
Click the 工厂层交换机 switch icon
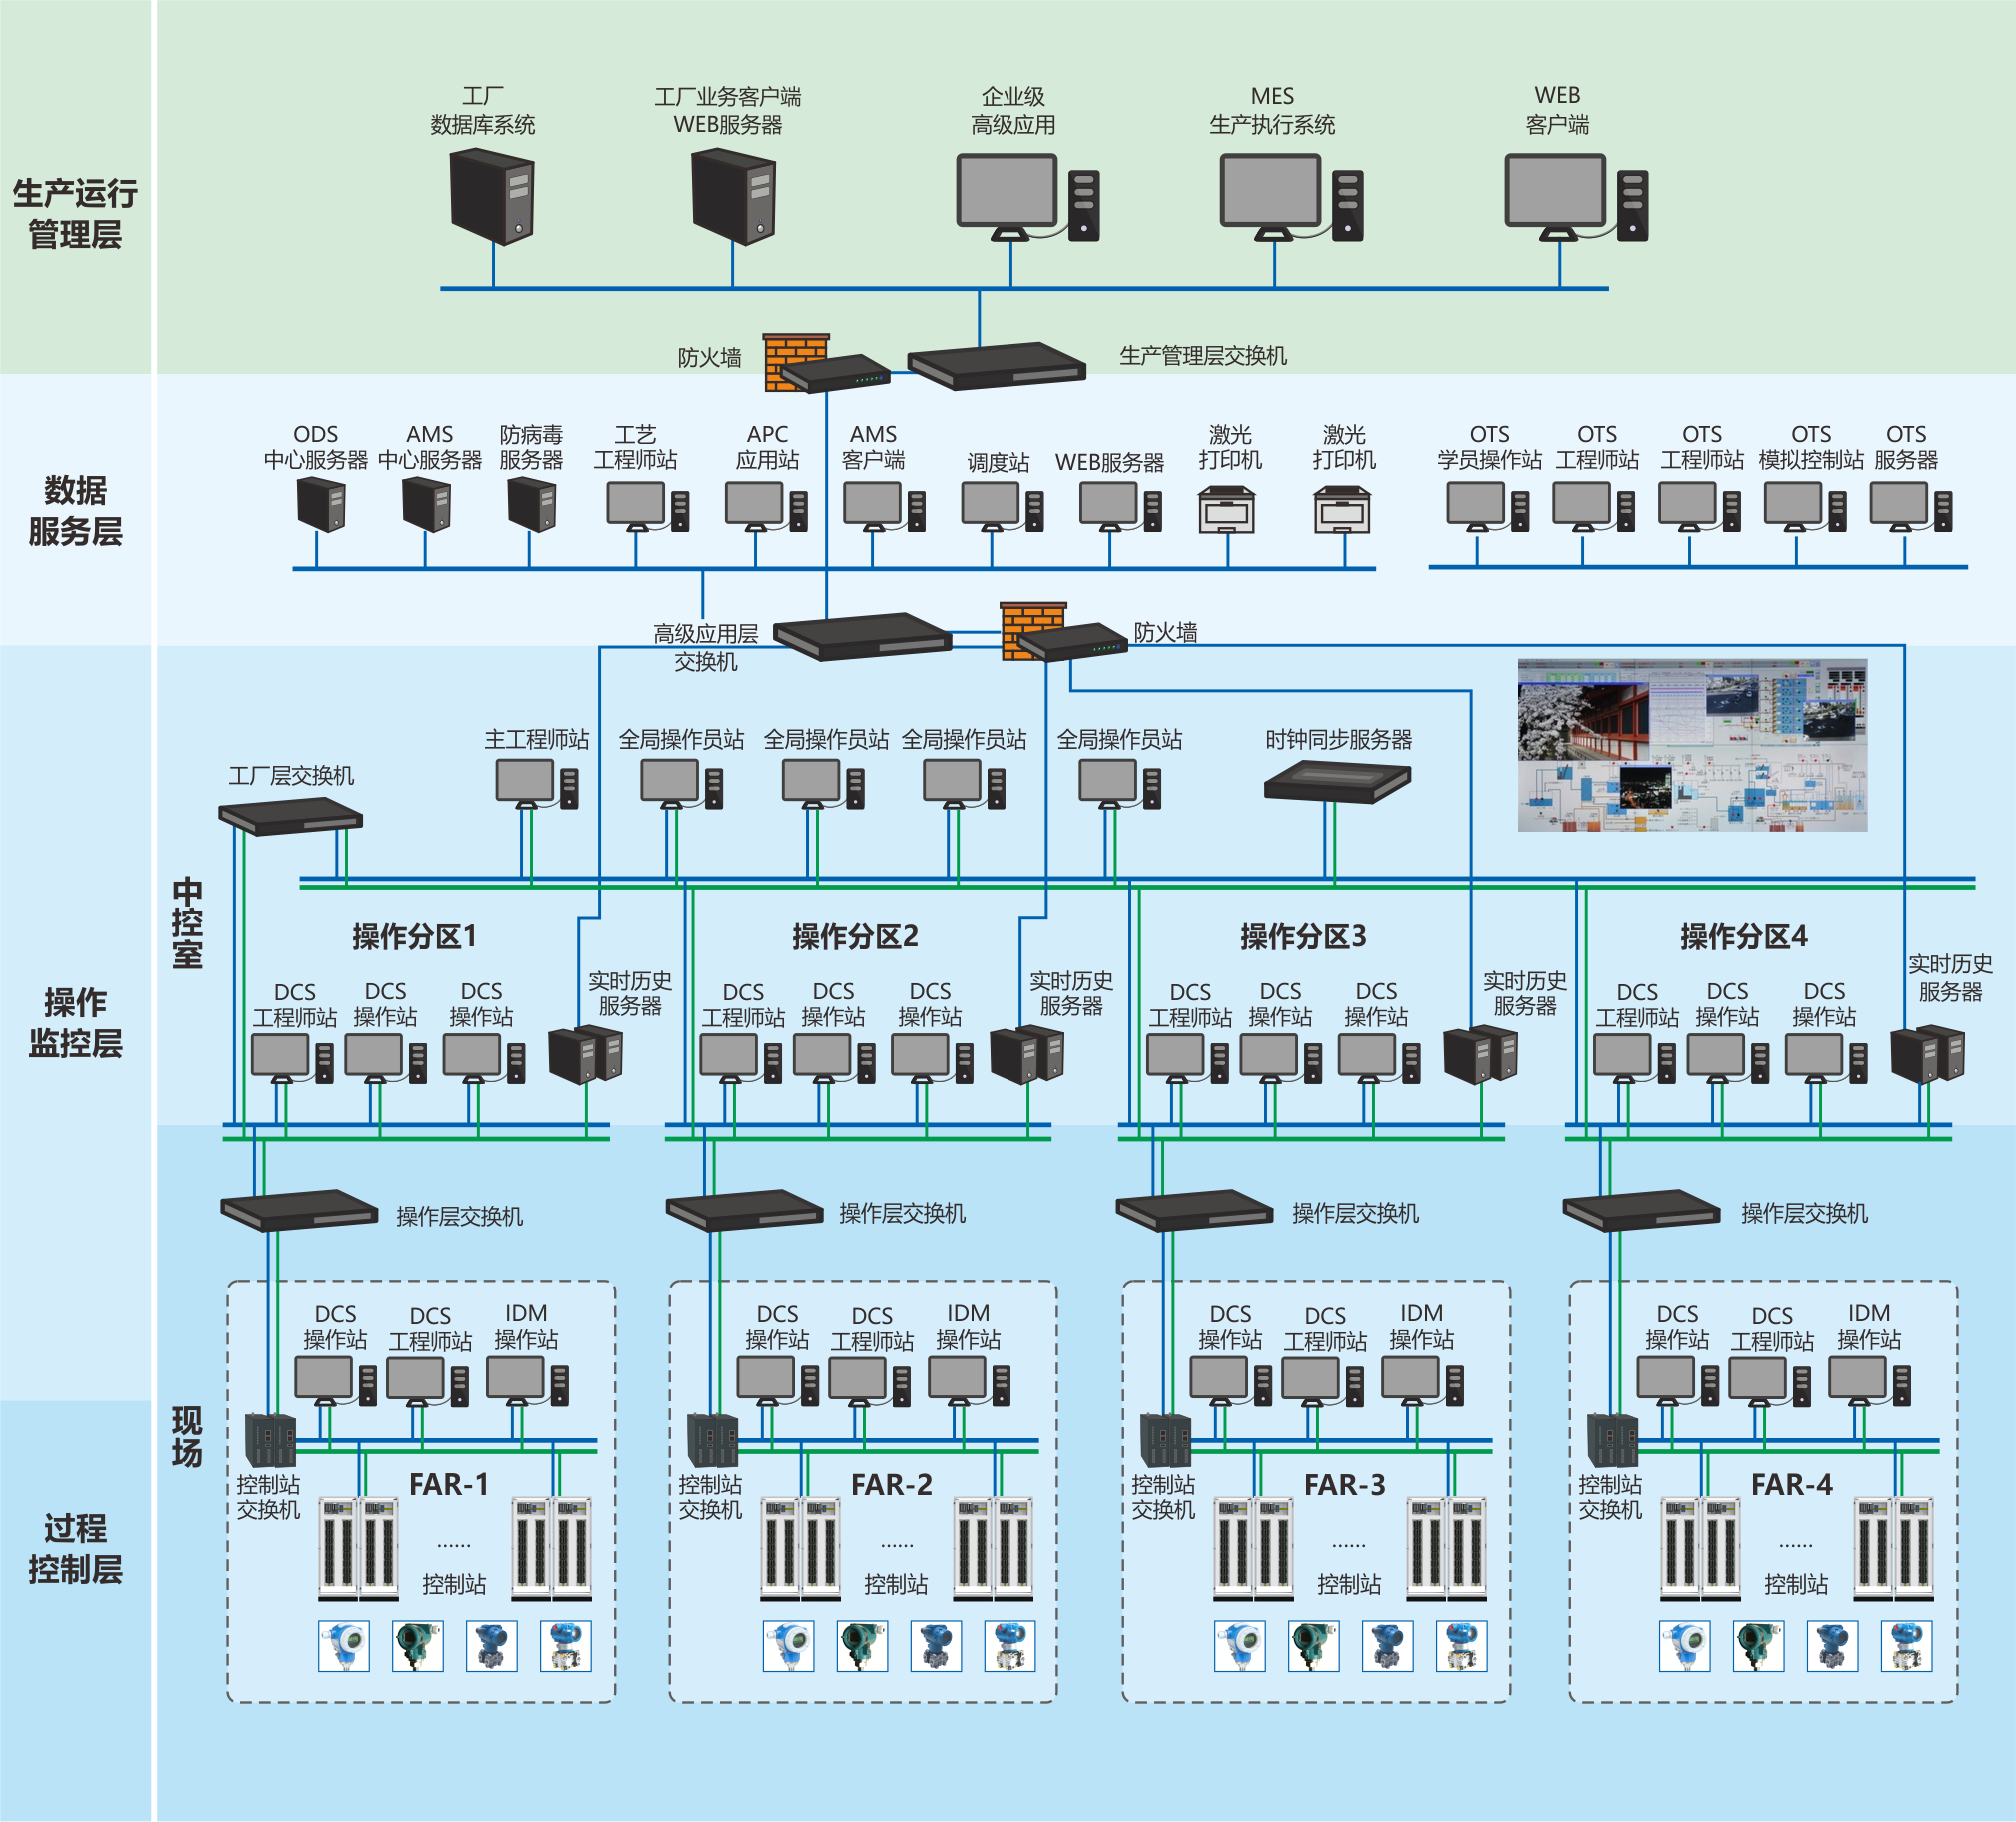pyautogui.click(x=290, y=815)
